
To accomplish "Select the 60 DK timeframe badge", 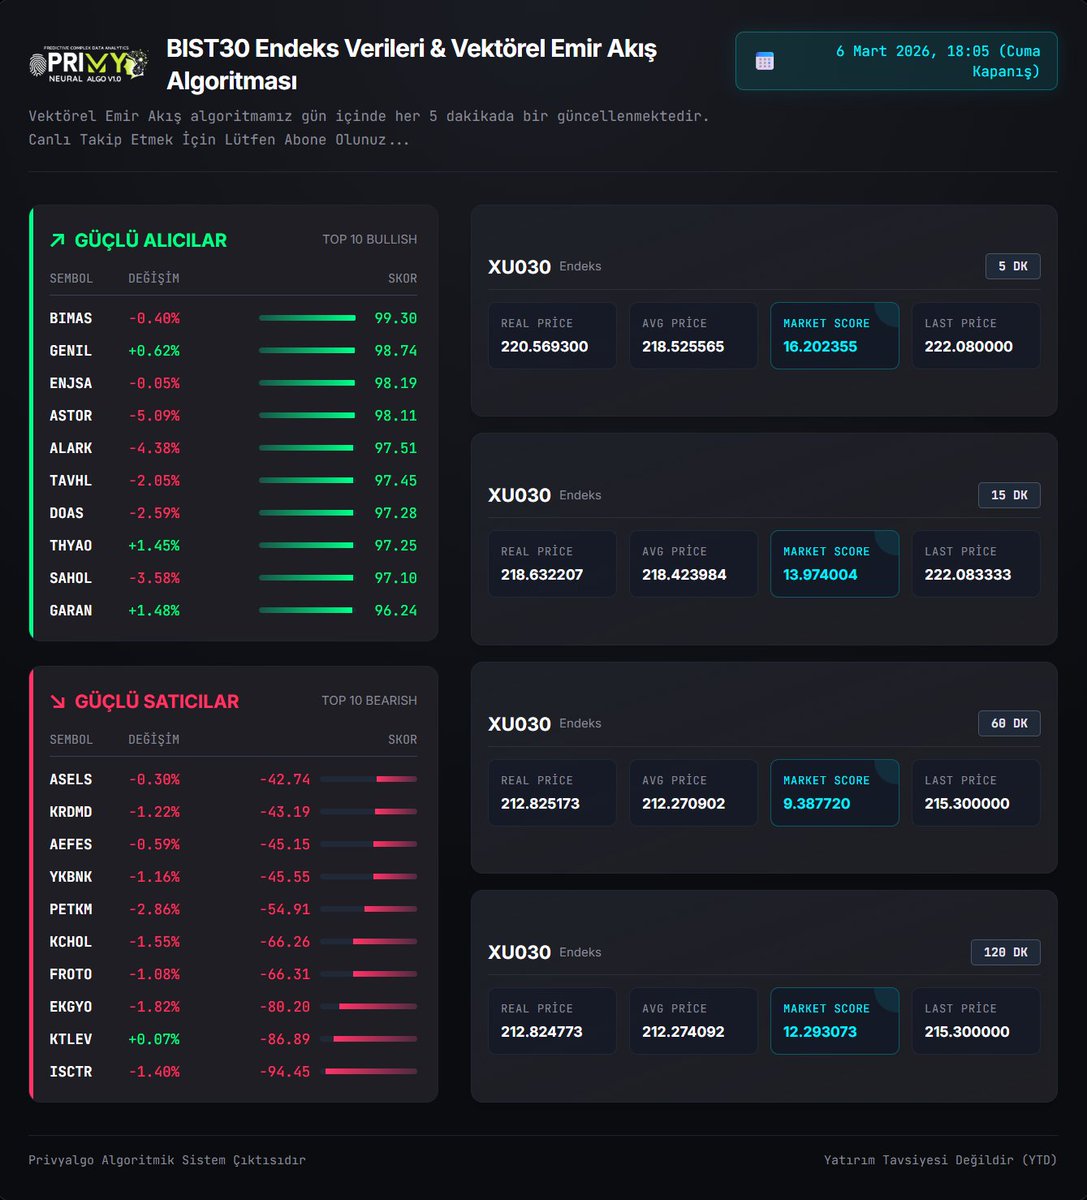I will click(x=1009, y=723).
